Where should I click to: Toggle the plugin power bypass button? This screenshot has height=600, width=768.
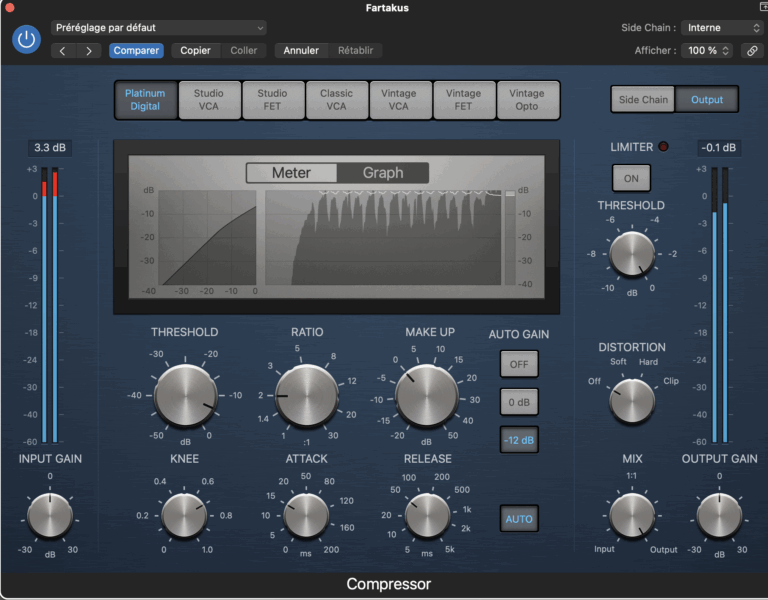coord(27,39)
